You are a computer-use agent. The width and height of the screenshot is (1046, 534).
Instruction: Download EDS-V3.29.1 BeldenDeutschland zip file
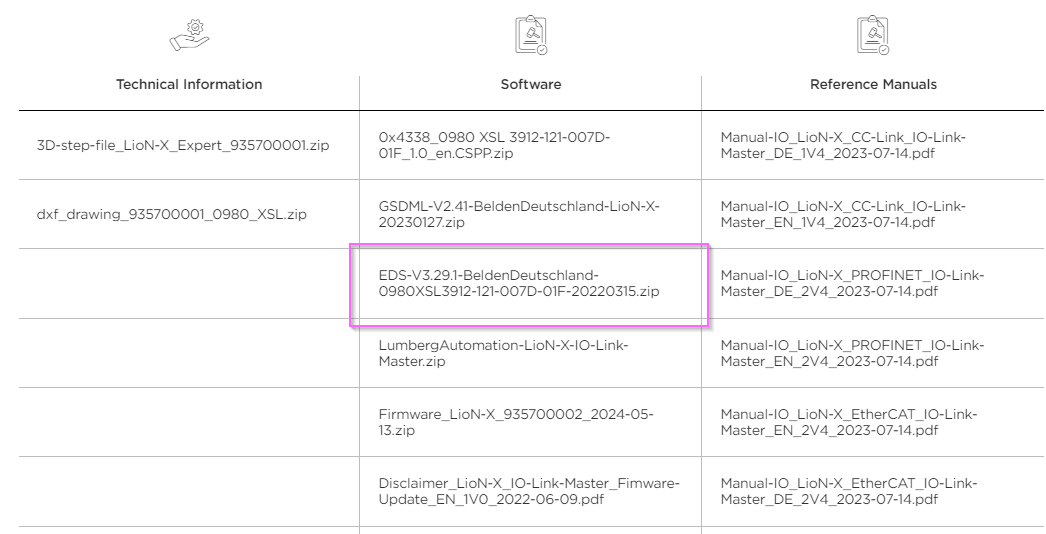(519, 284)
